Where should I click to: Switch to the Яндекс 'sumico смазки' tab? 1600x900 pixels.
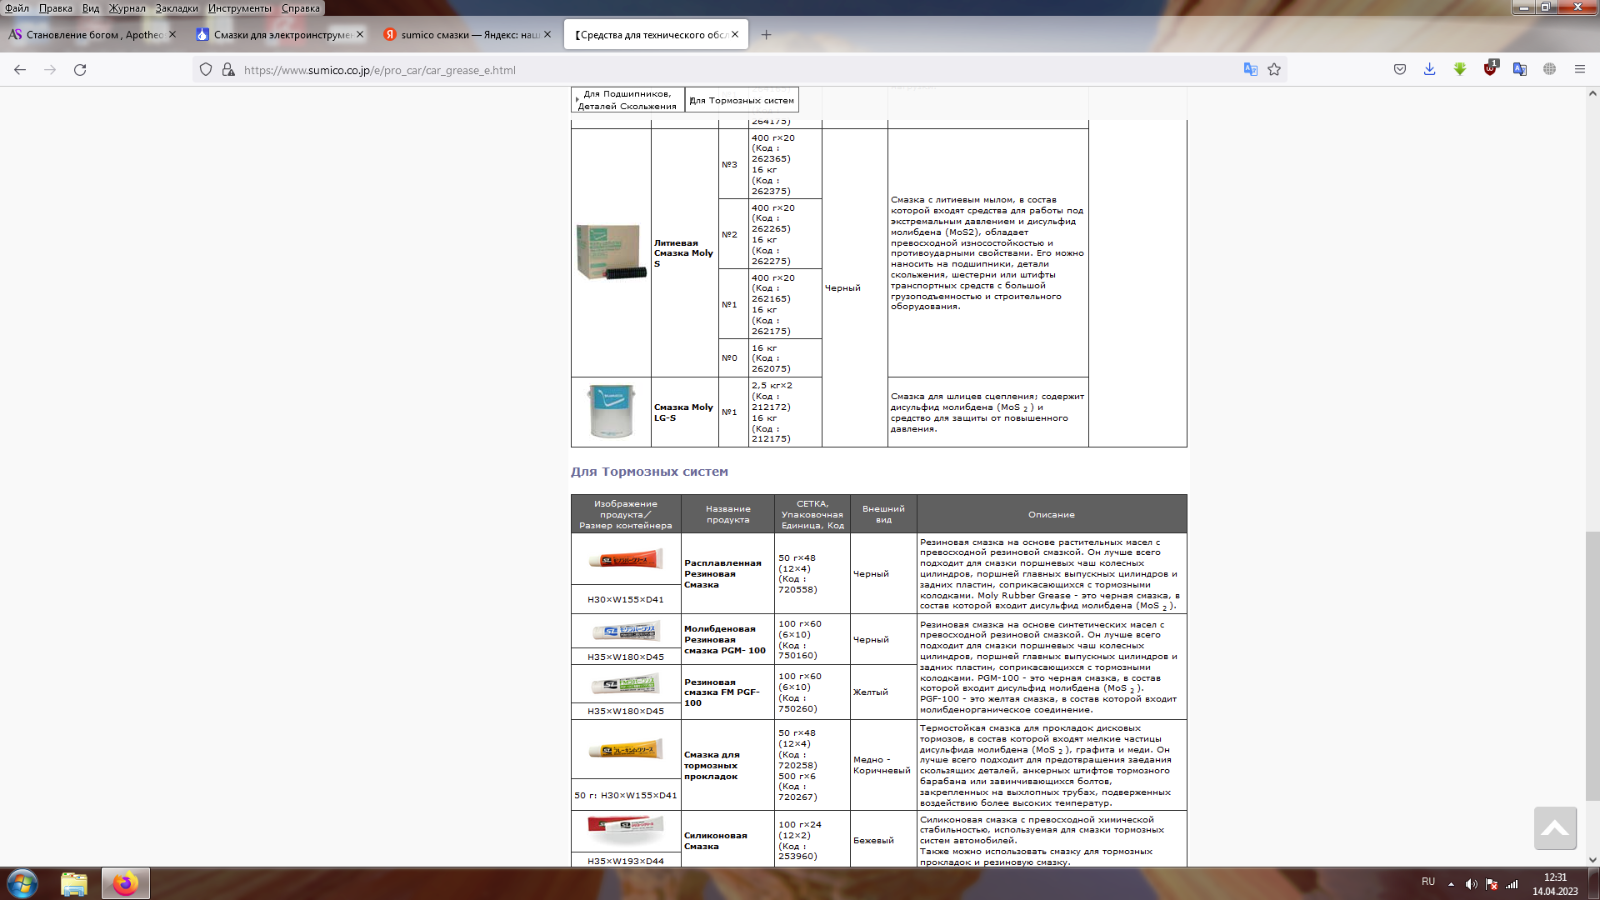(467, 35)
